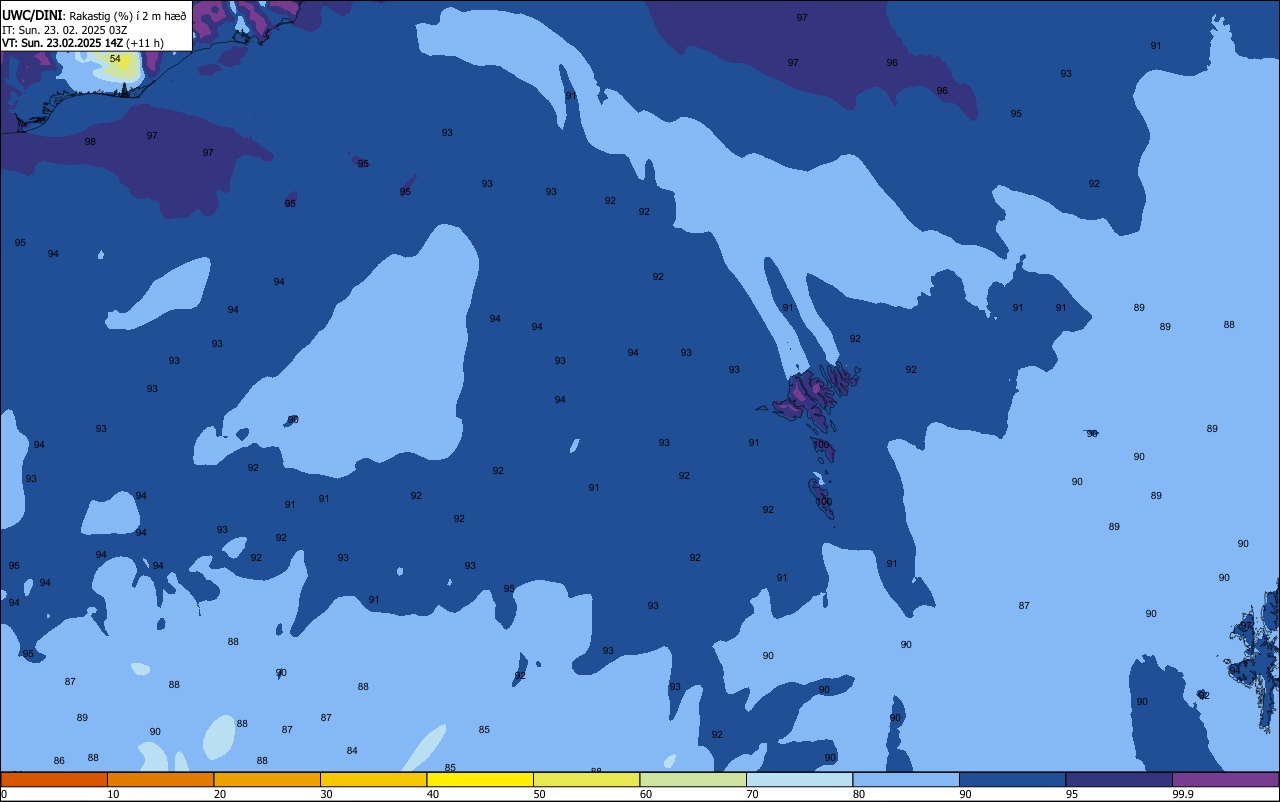Click the 'VT: Sun. 23.02.2025 14Z (+11 h)' line
The image size is (1280, 802).
point(83,43)
